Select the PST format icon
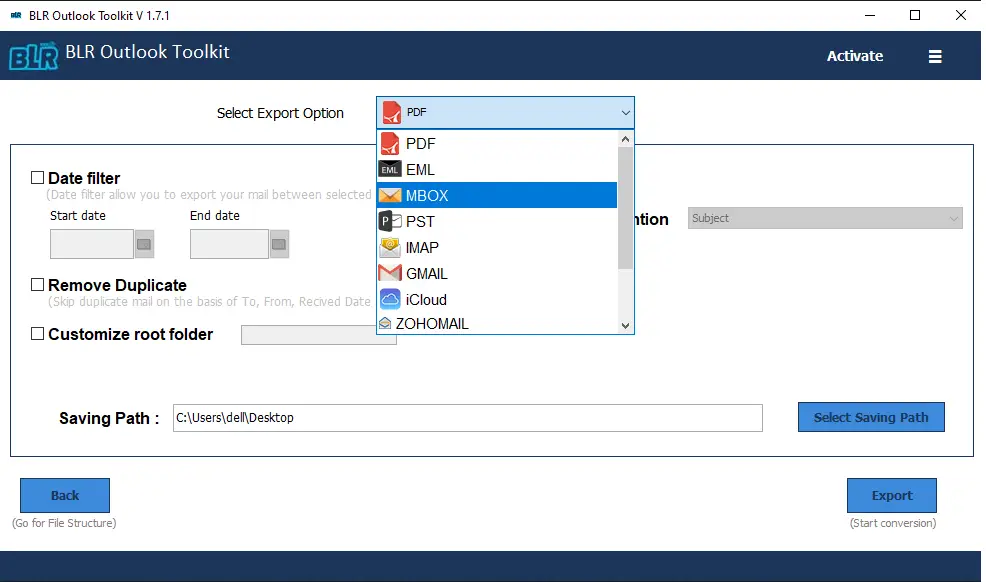 (x=391, y=221)
